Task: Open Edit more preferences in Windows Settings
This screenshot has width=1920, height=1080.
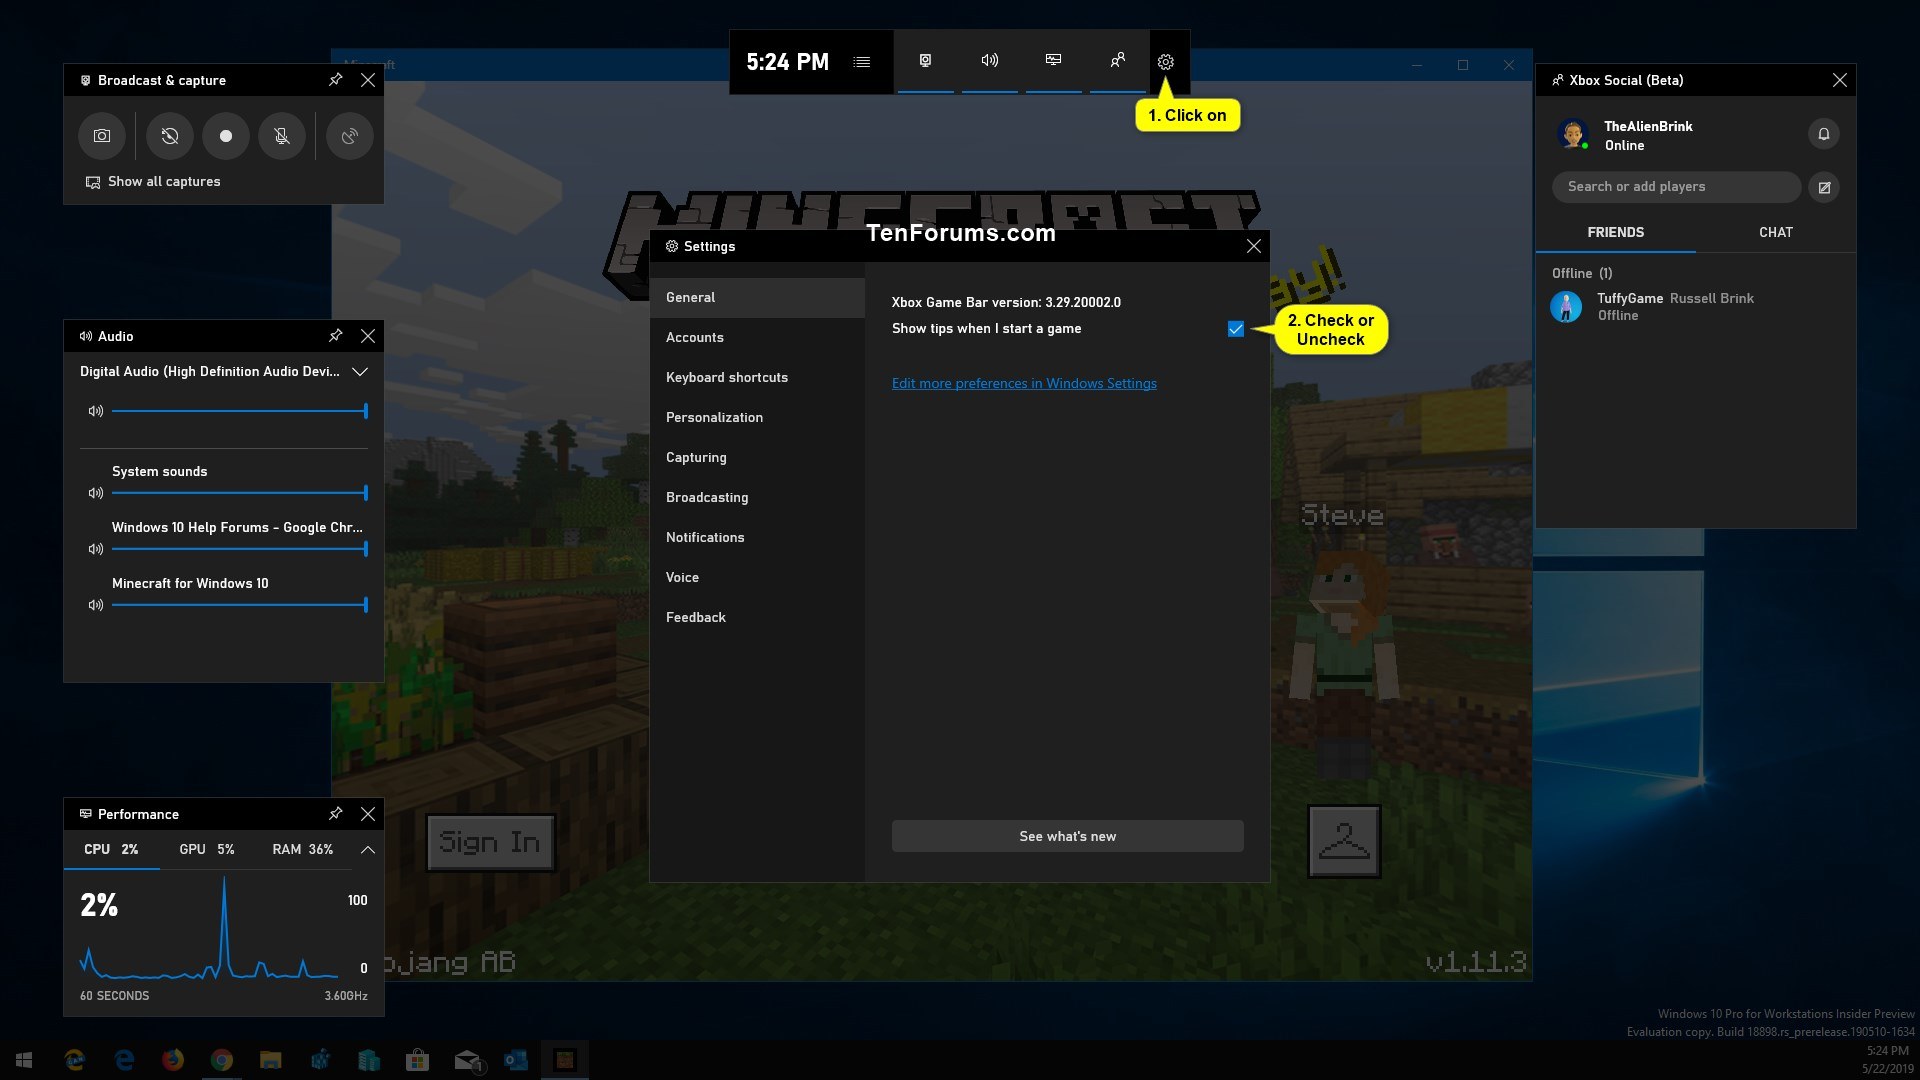Action: point(1023,382)
